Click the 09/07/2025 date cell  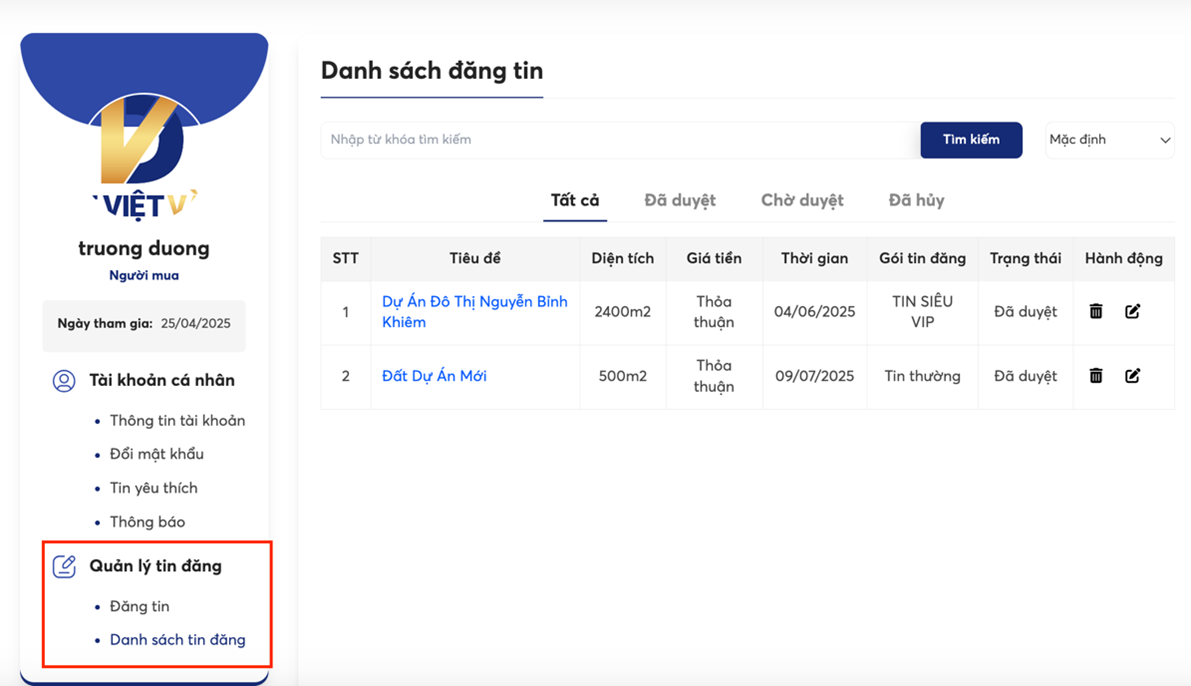click(x=814, y=376)
